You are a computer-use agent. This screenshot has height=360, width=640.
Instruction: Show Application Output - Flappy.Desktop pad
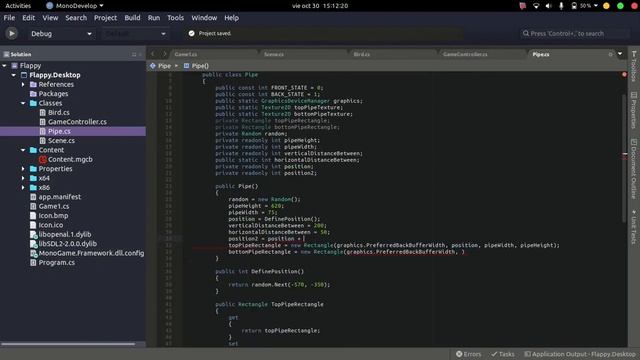click(580, 354)
